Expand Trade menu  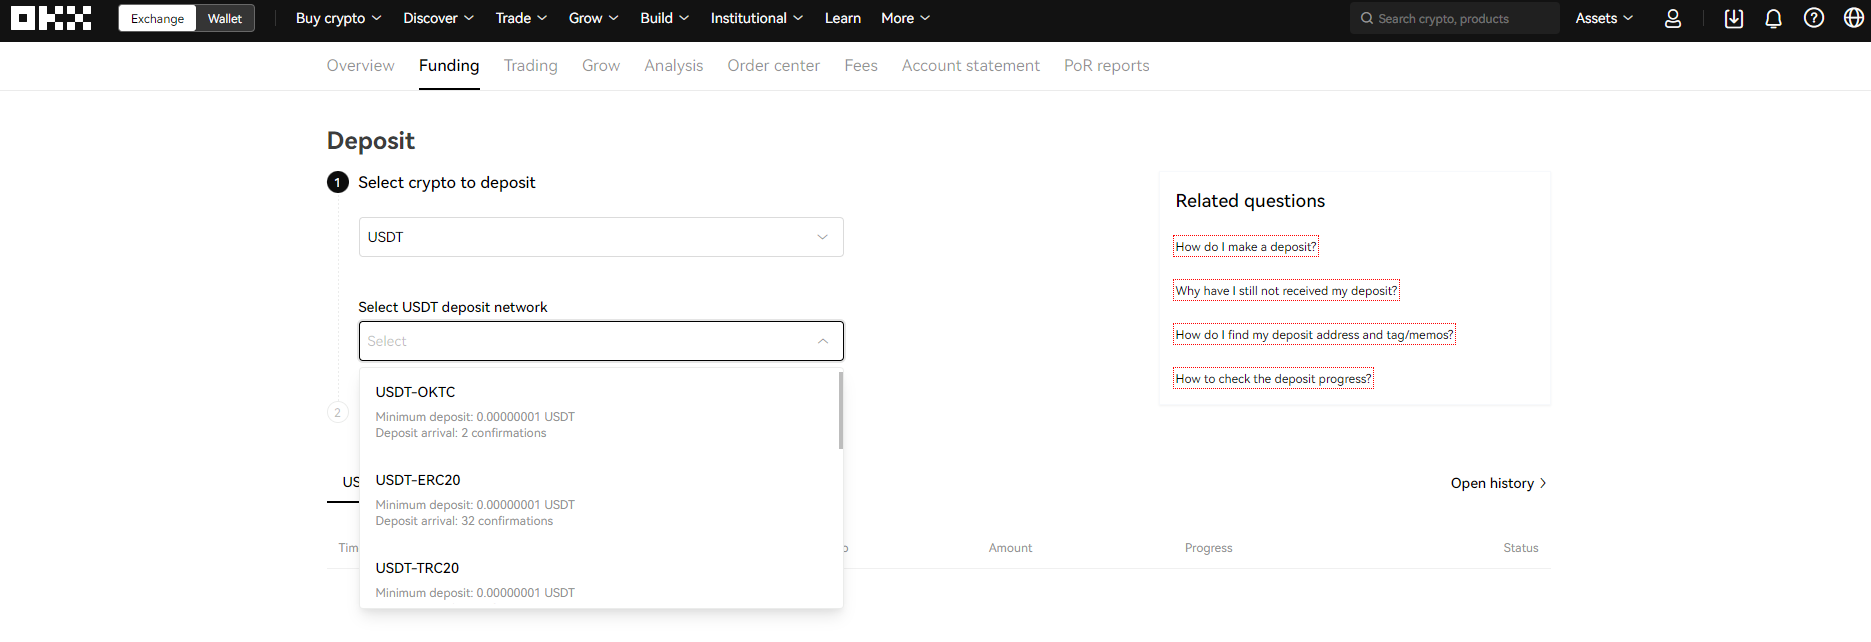pos(521,19)
